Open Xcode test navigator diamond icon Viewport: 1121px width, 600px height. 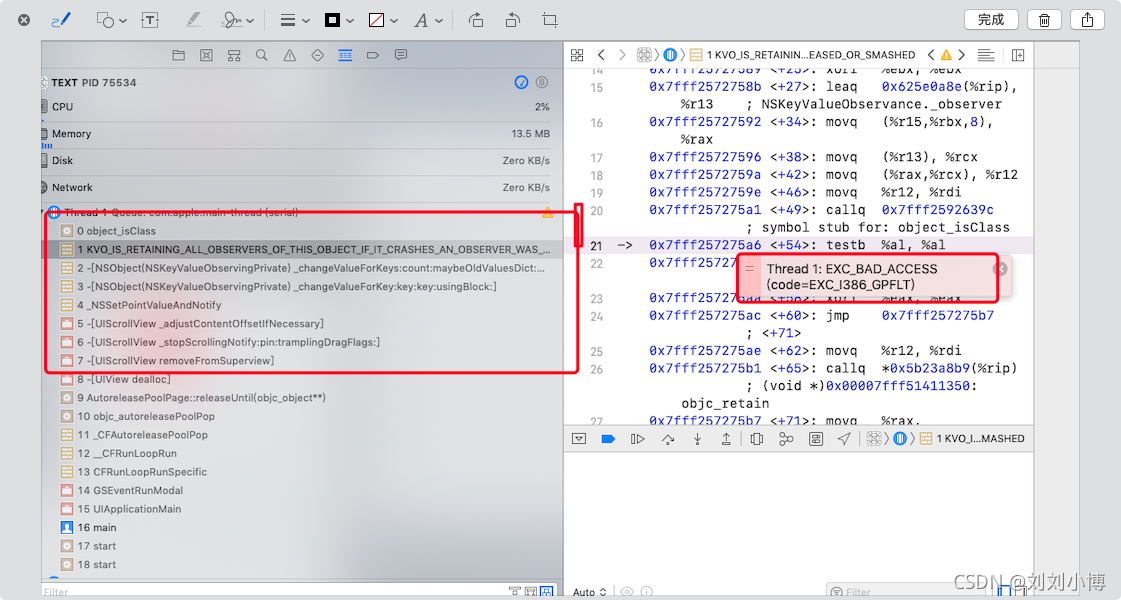pos(317,55)
